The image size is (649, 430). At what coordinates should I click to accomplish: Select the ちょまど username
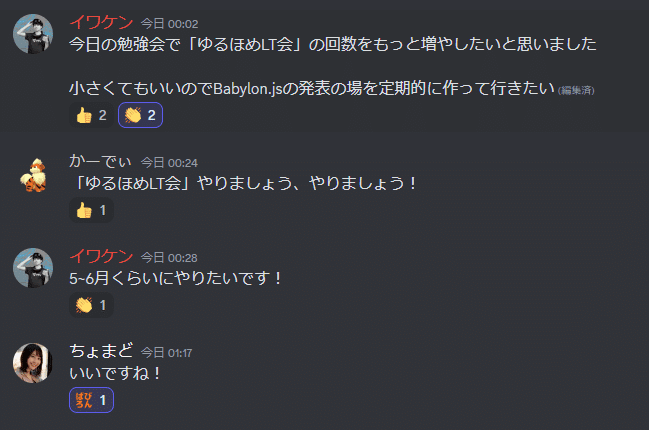(x=101, y=351)
